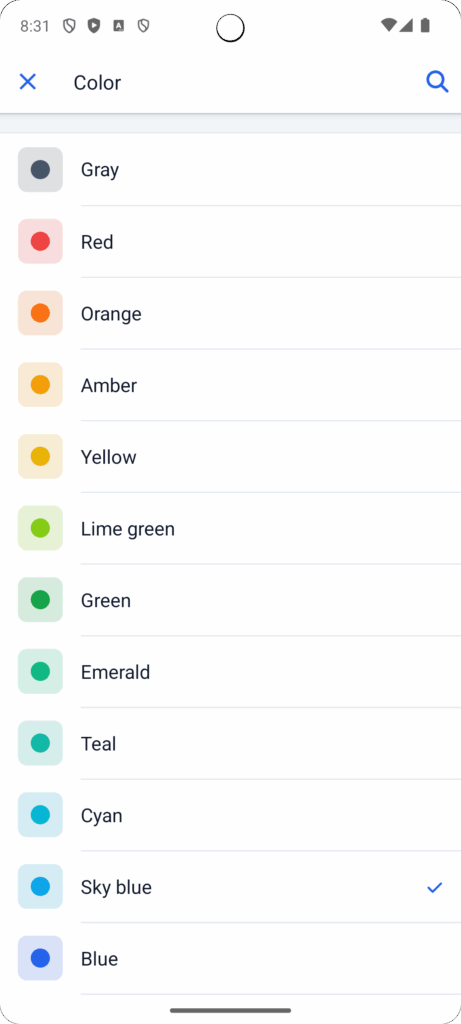
Task: Click the Sky blue checkmark
Action: point(435,888)
